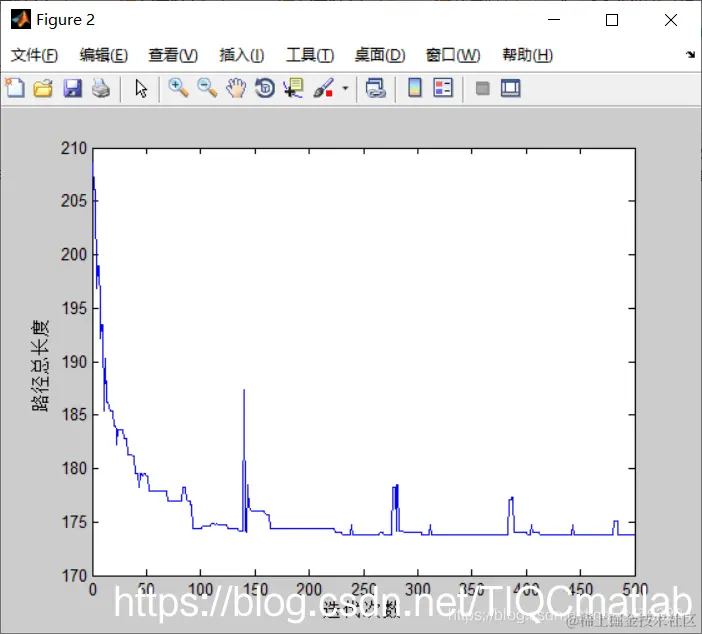Image resolution: width=702 pixels, height=634 pixels.
Task: Click the y-axis tick label 190
Action: tap(74, 362)
